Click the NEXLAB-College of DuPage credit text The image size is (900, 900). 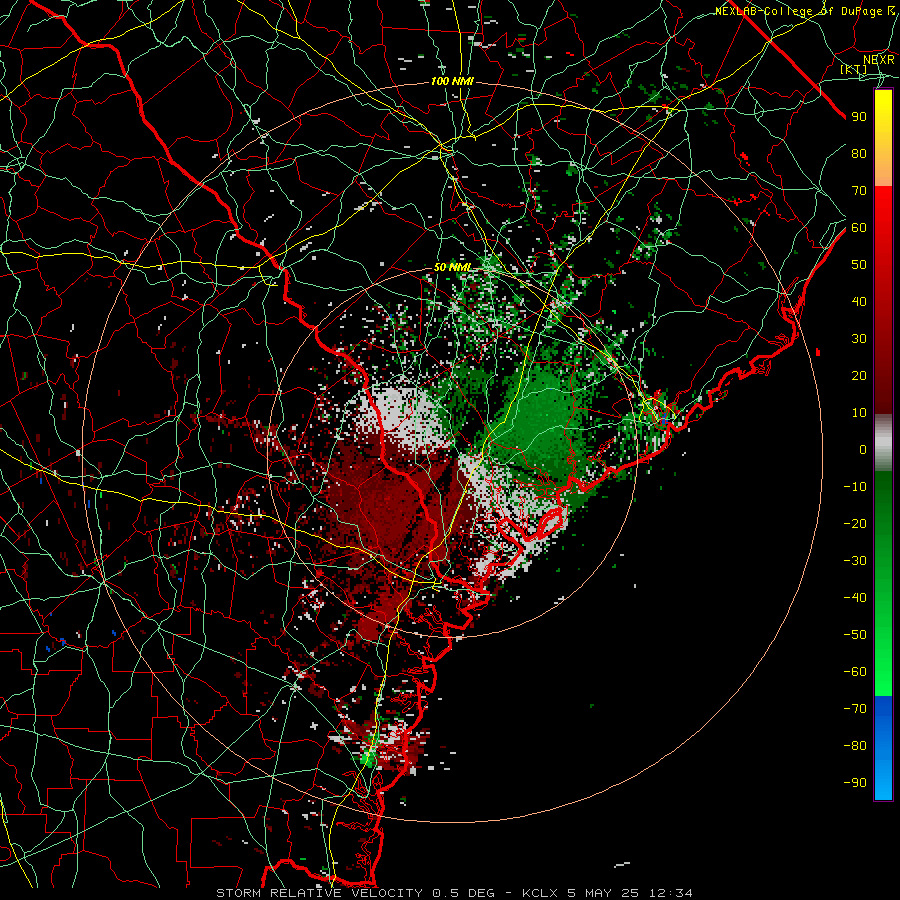click(x=805, y=11)
